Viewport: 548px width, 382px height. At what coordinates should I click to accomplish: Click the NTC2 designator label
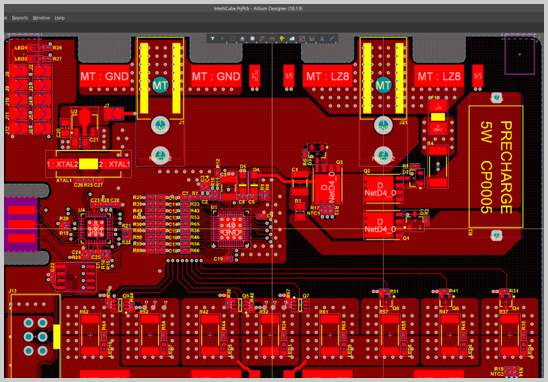[497, 374]
